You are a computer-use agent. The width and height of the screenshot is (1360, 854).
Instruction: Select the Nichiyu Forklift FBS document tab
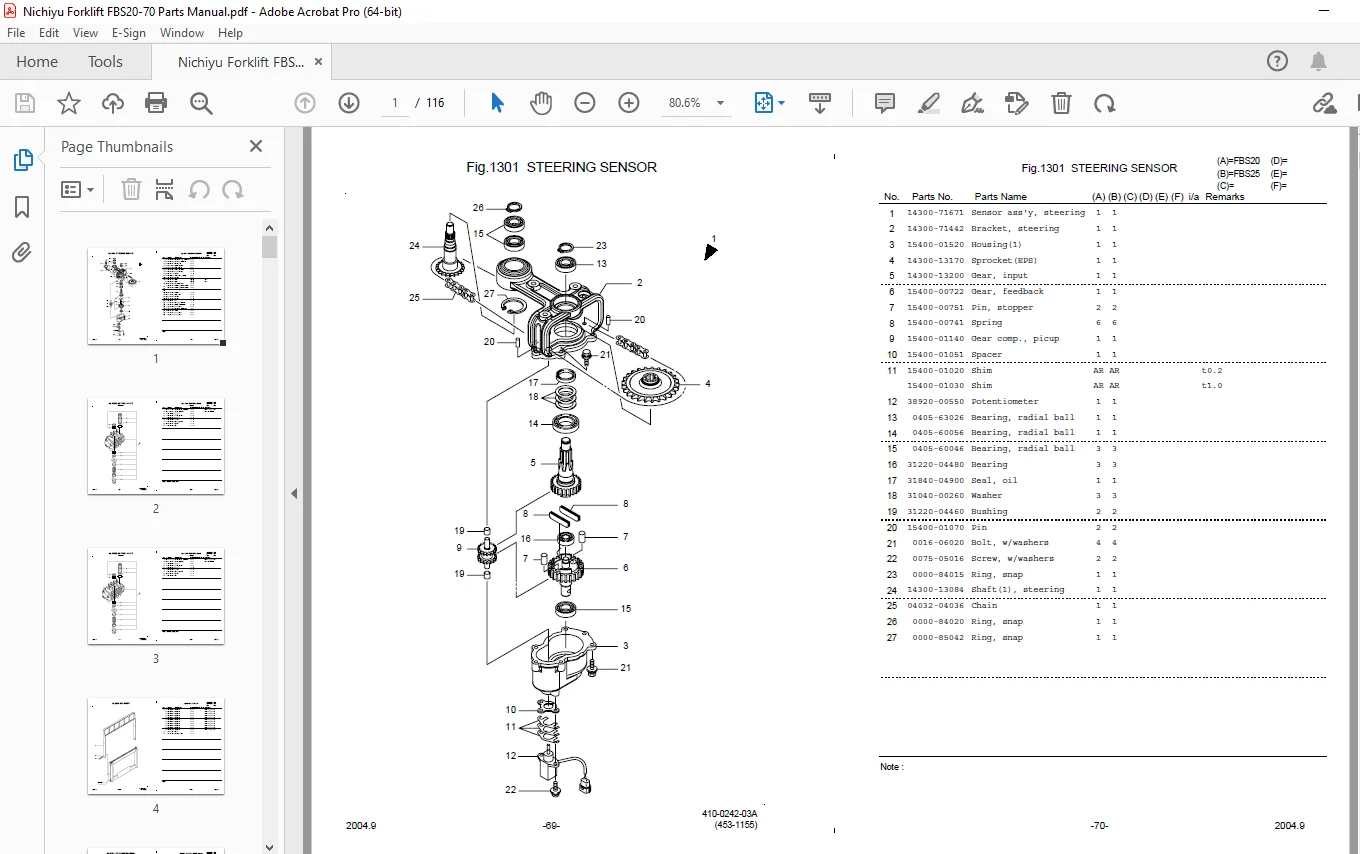coord(241,61)
